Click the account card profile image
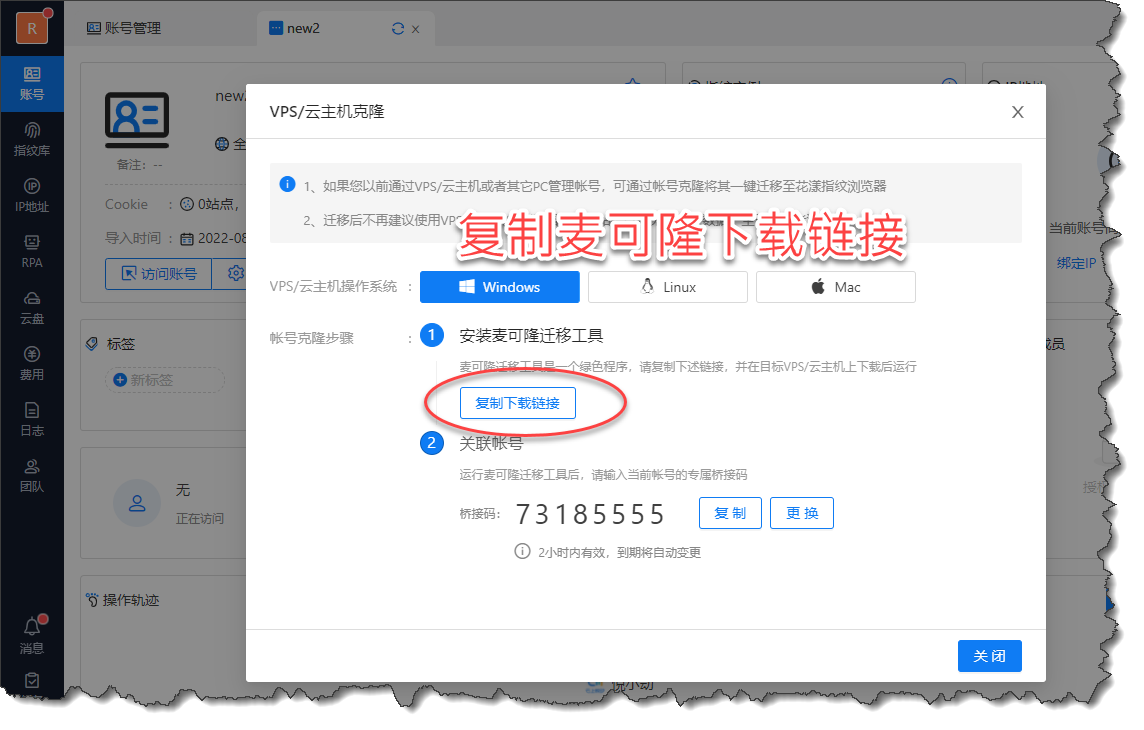1144x730 pixels. 137,119
